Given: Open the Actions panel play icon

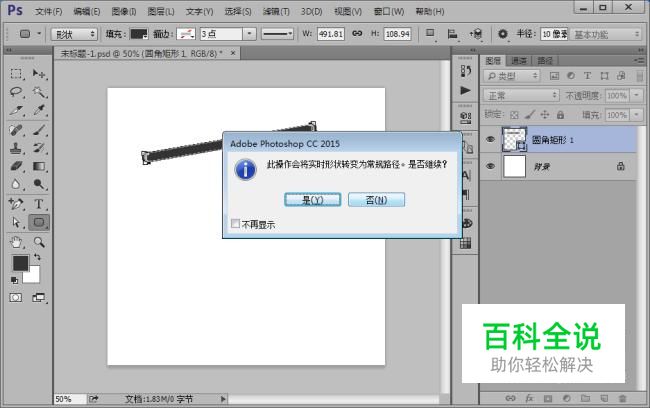Looking at the screenshot, I should point(466,90).
